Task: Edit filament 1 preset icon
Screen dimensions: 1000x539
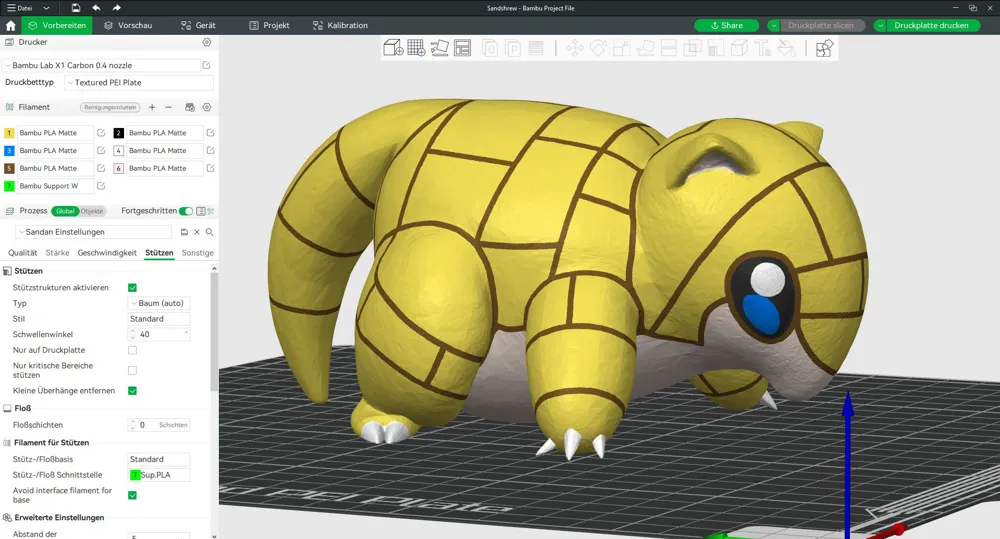Action: [x=101, y=133]
